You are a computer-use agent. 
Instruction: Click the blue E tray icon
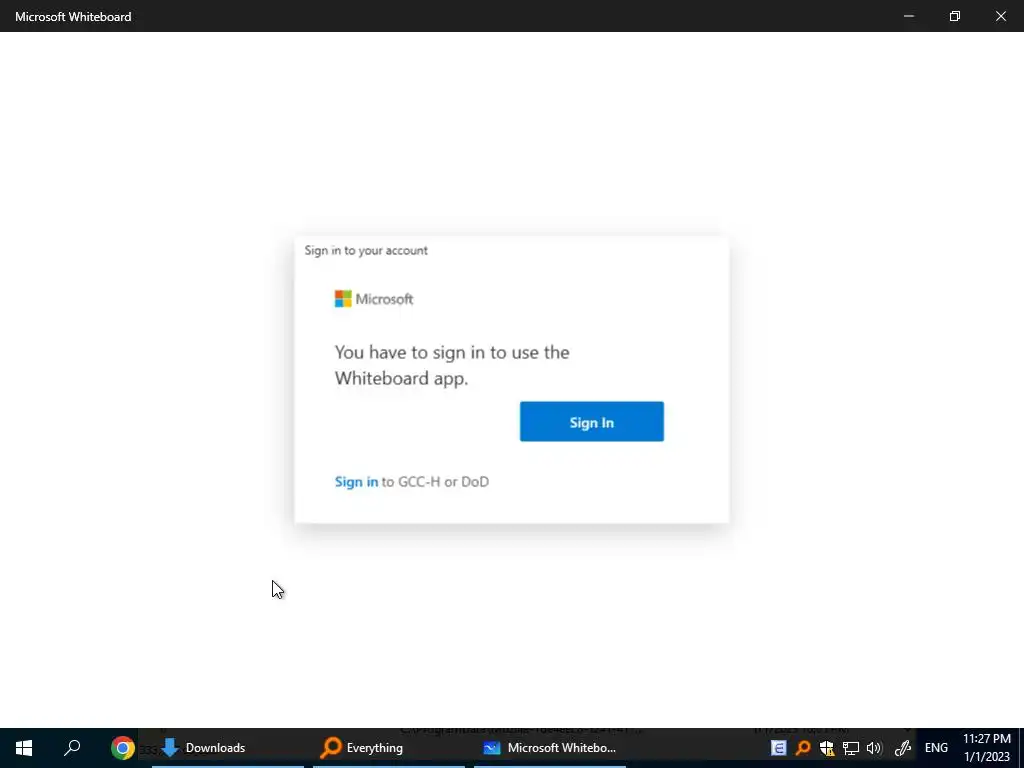(778, 748)
